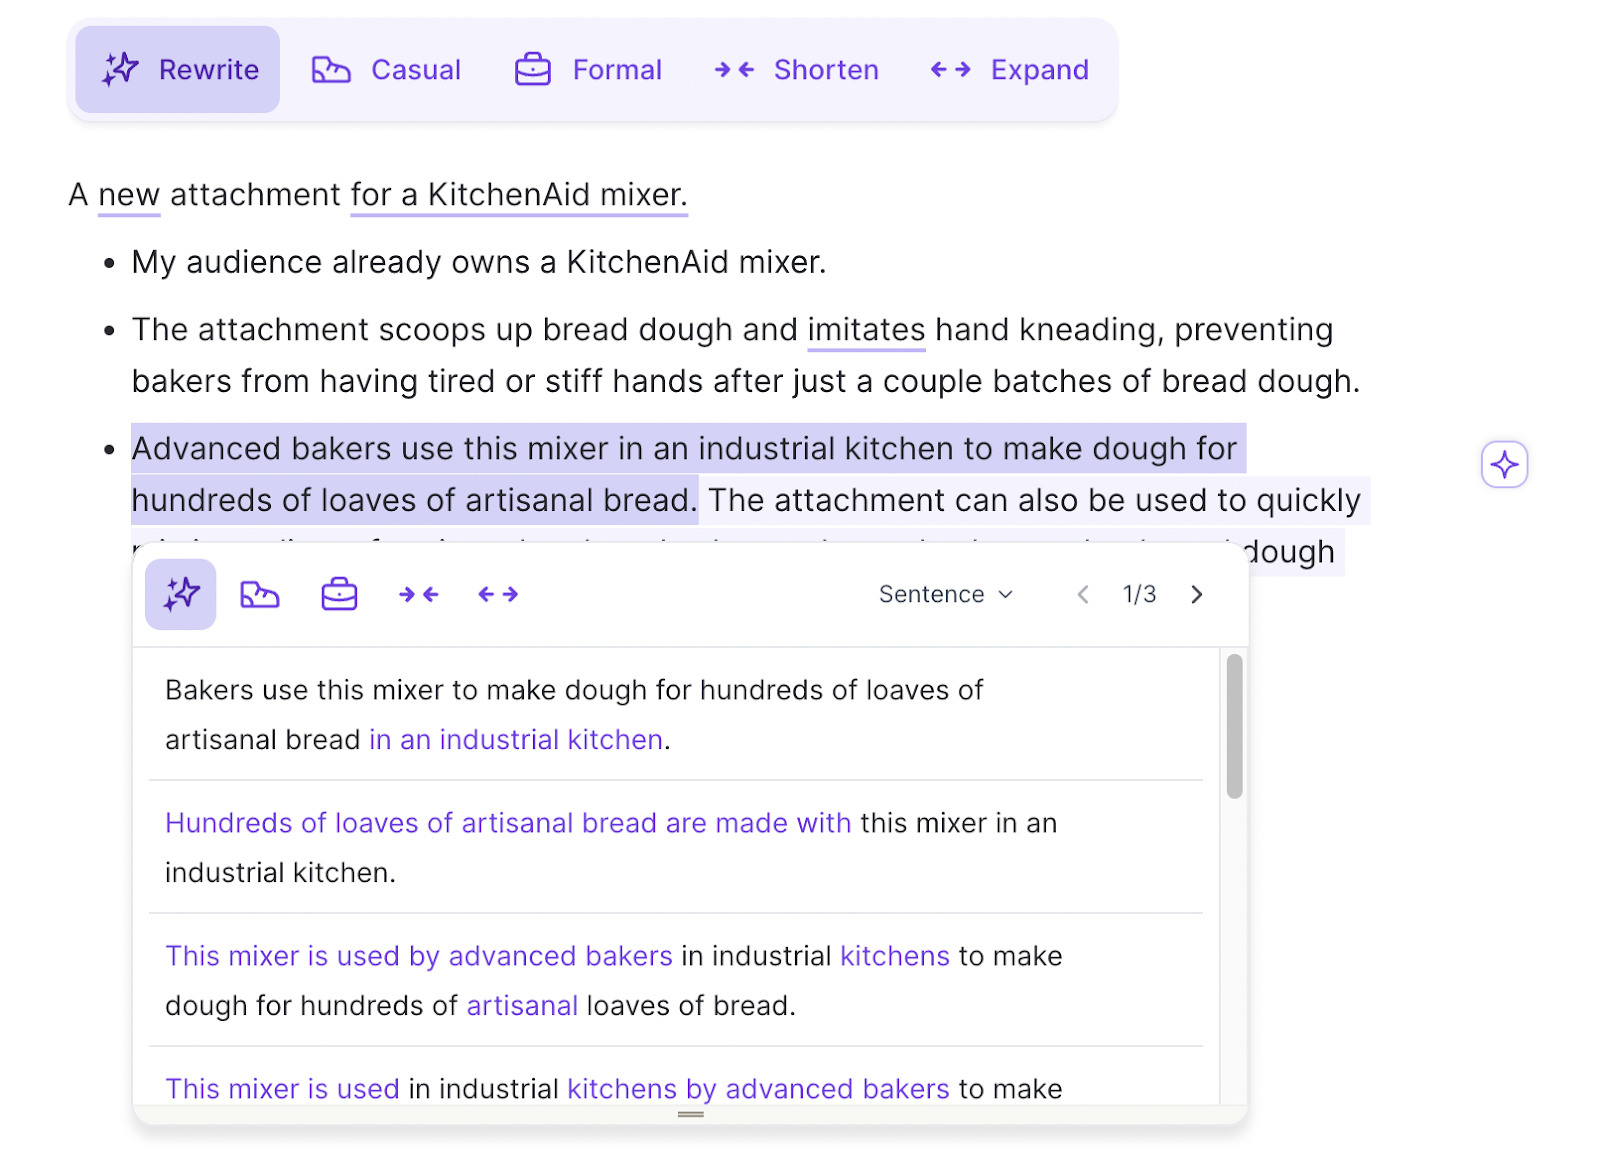
Task: Switch to the Formal tab at the top
Action: 590,68
